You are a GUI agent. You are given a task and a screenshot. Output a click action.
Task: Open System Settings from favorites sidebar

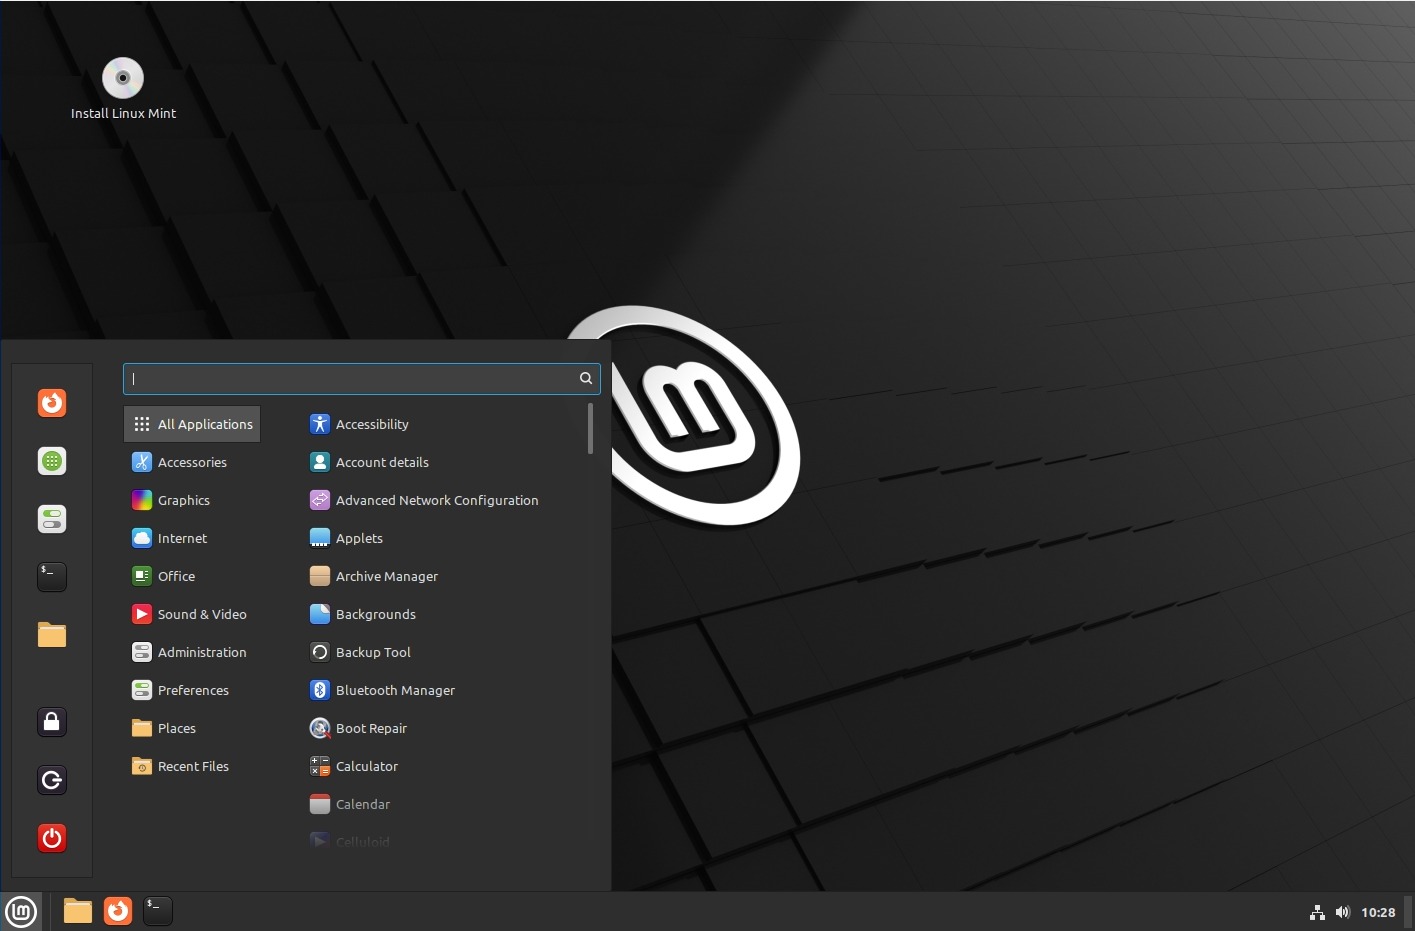click(x=52, y=519)
